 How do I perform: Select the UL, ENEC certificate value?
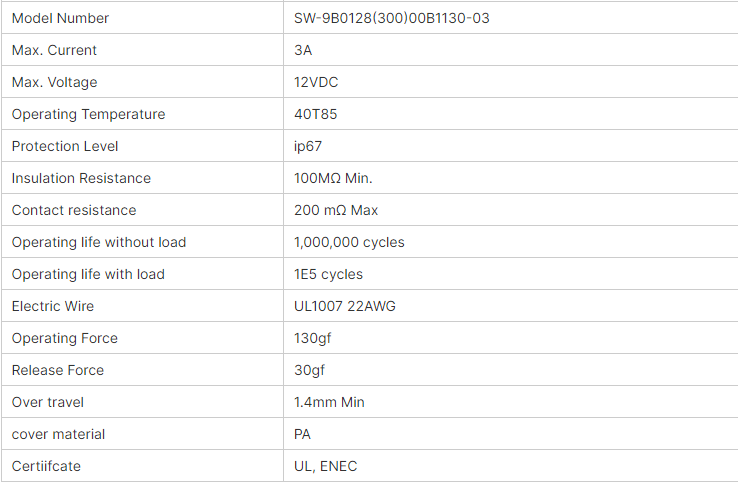(x=325, y=466)
